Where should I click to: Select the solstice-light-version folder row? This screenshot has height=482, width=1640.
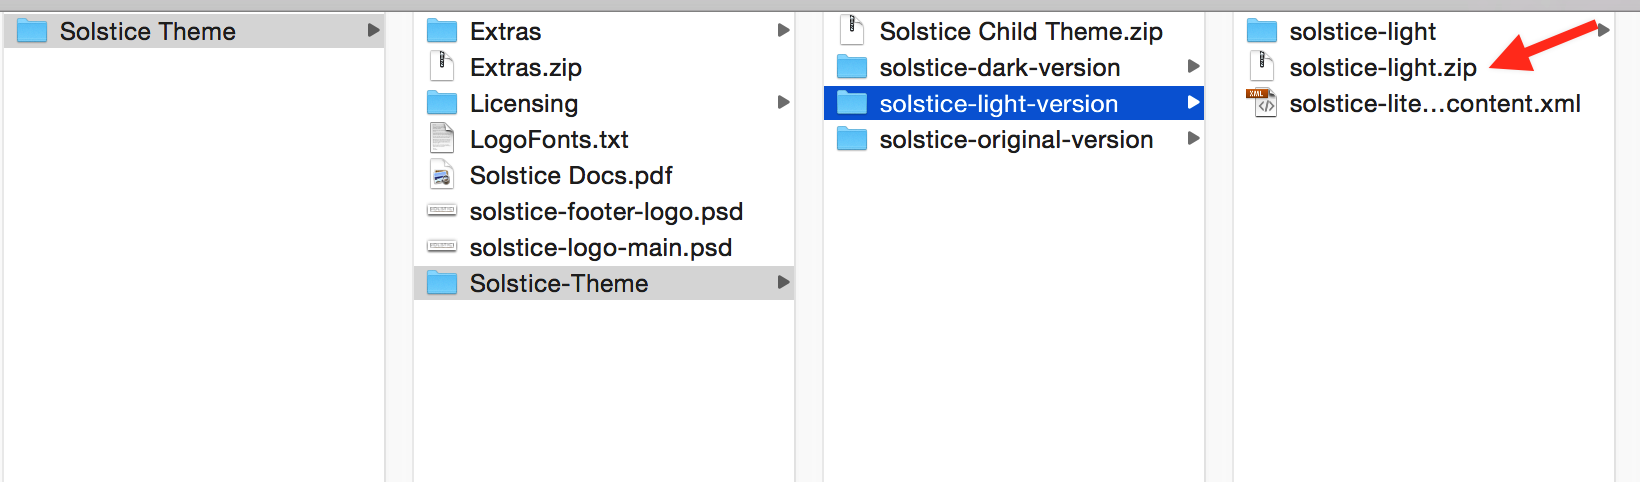tap(1014, 103)
